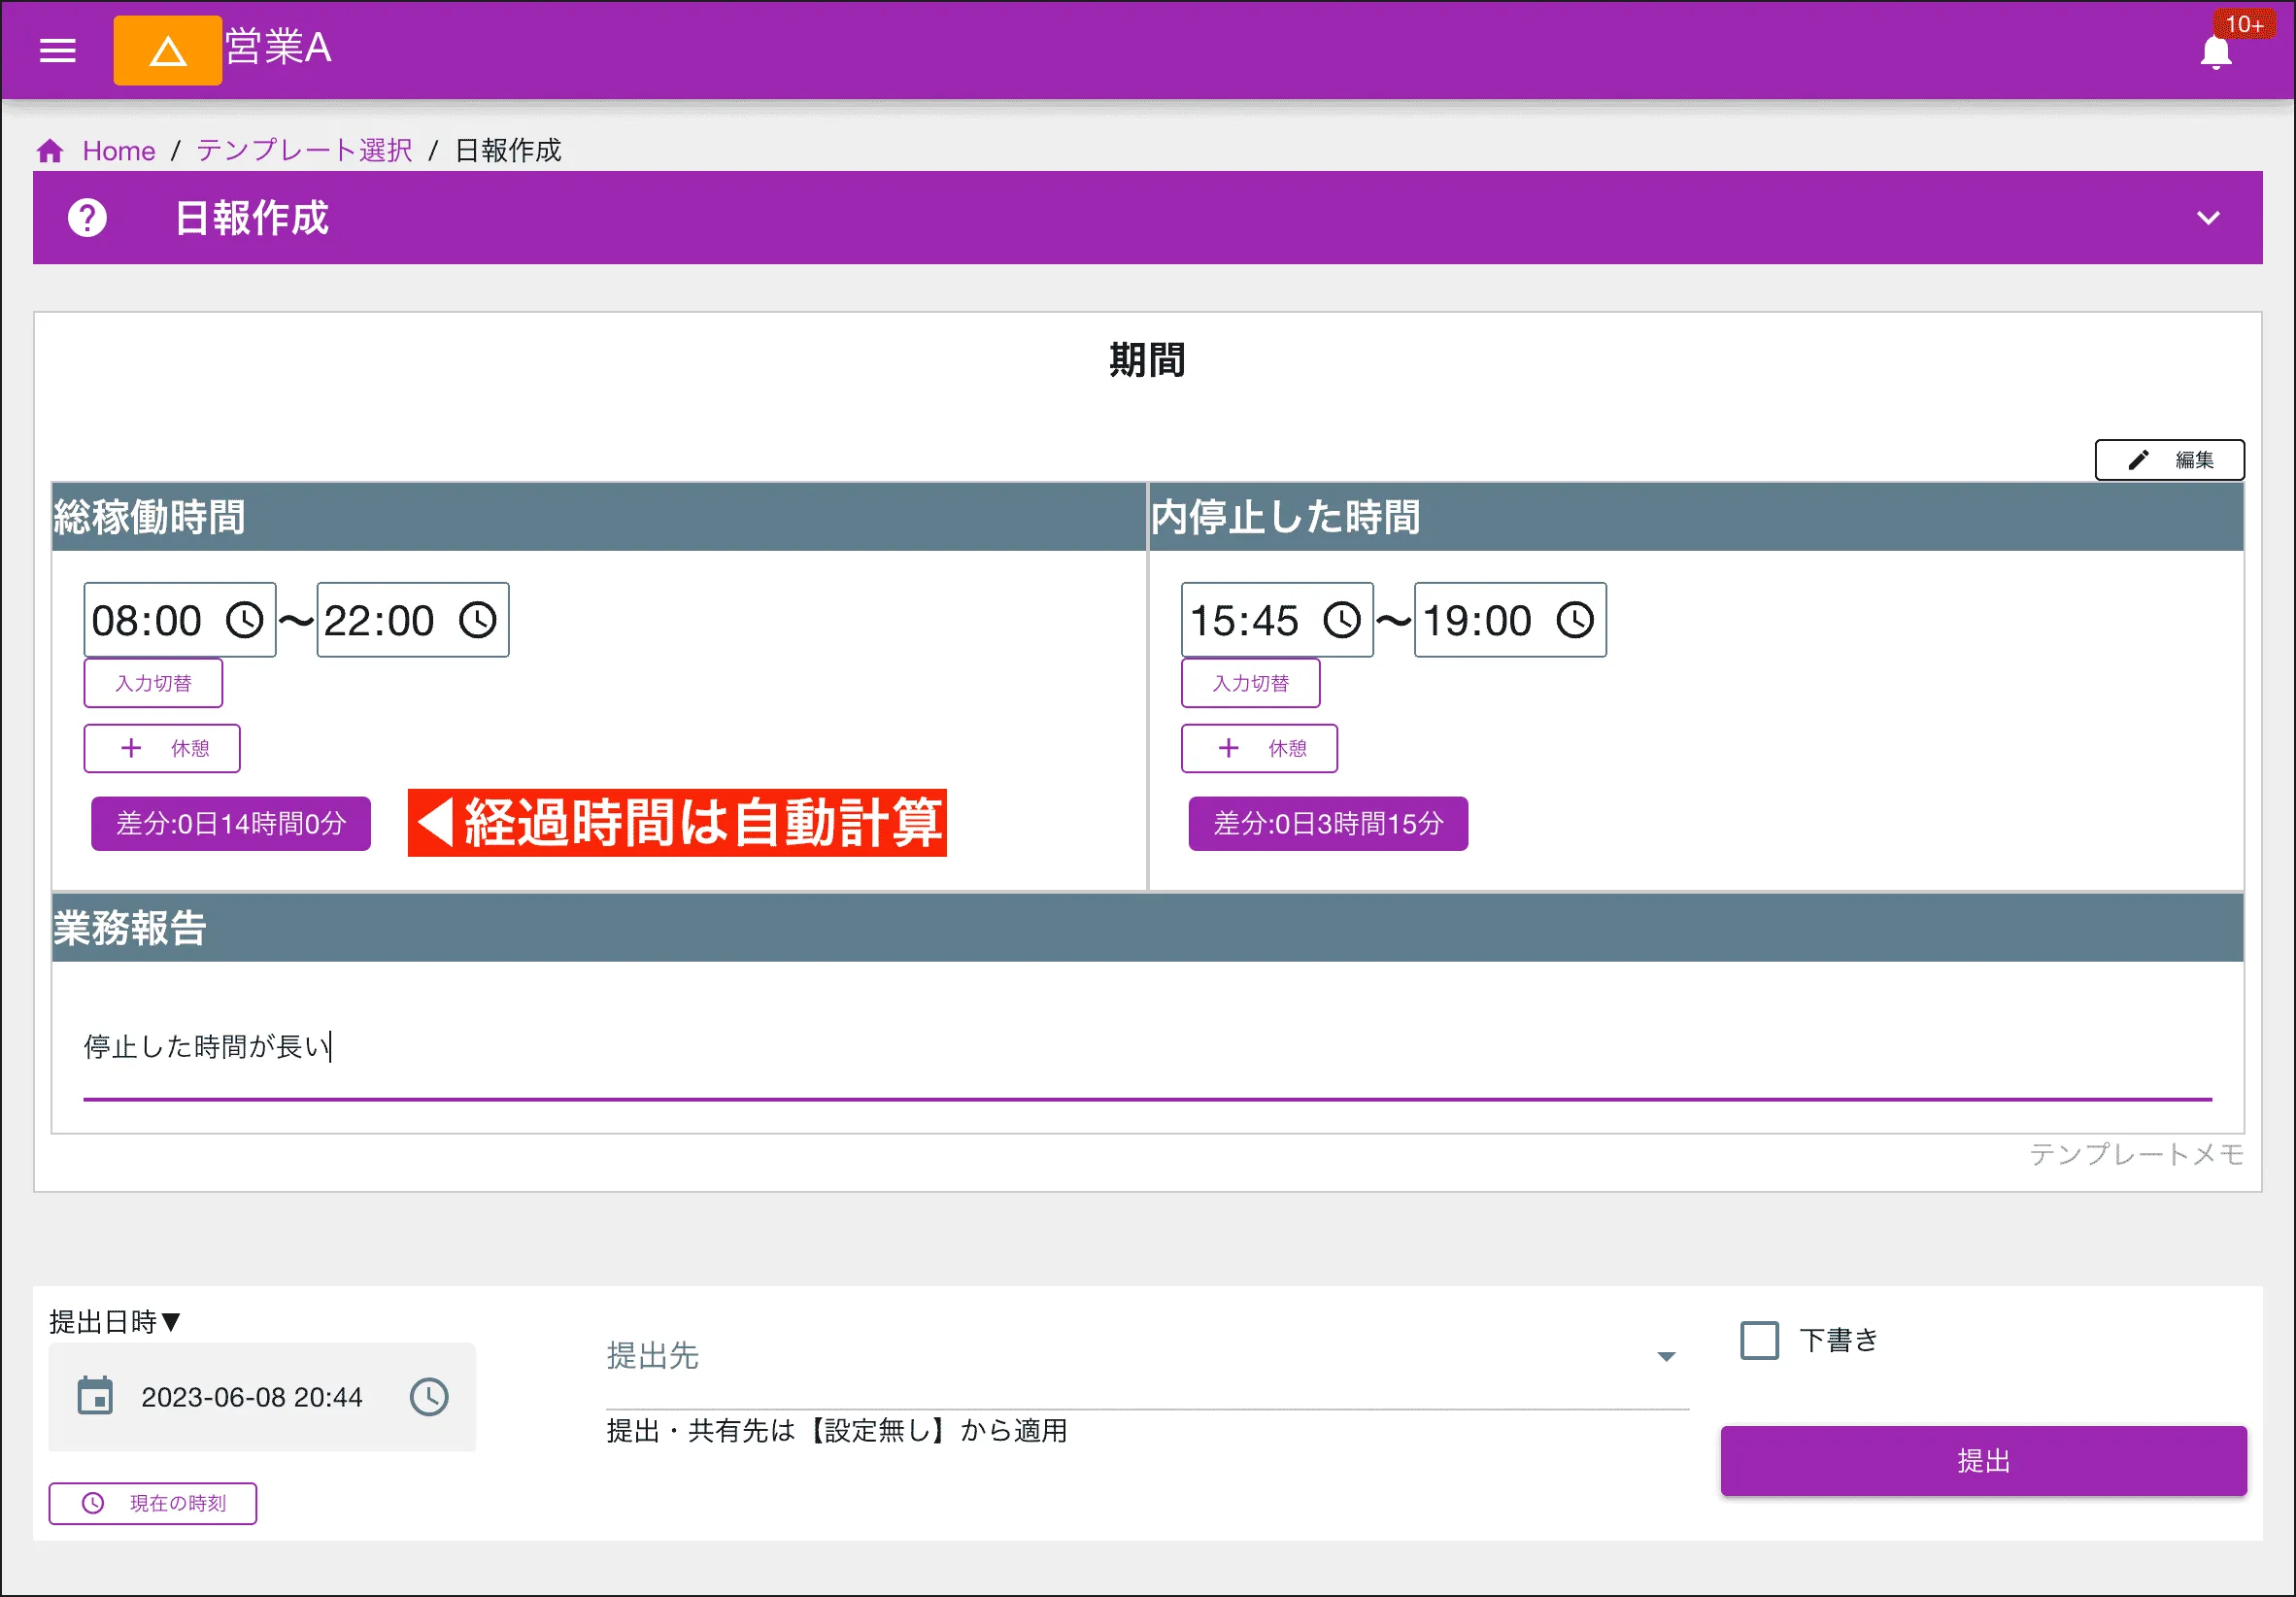This screenshot has width=2296, height=1597.
Task: Open clock picker for 19:00 stop end
Action: [1574, 620]
